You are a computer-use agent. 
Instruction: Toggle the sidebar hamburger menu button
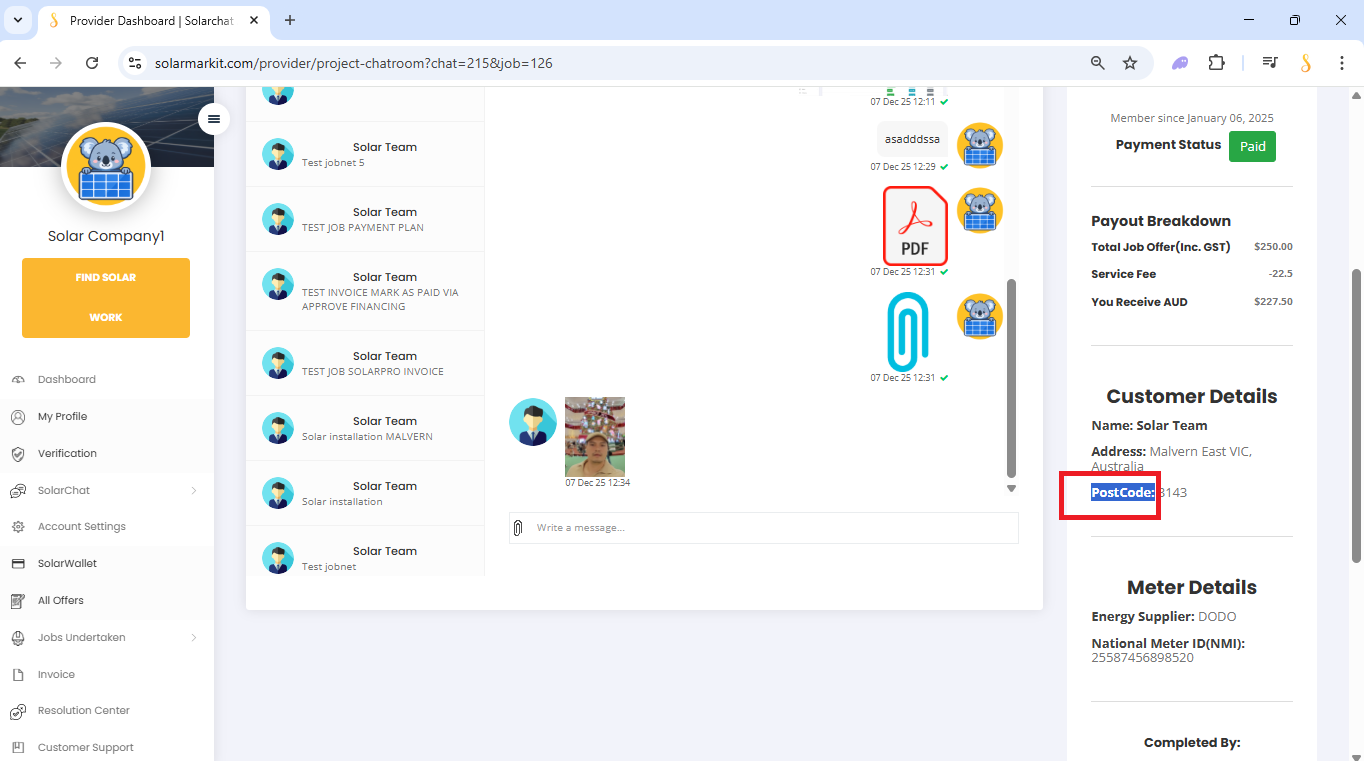213,119
